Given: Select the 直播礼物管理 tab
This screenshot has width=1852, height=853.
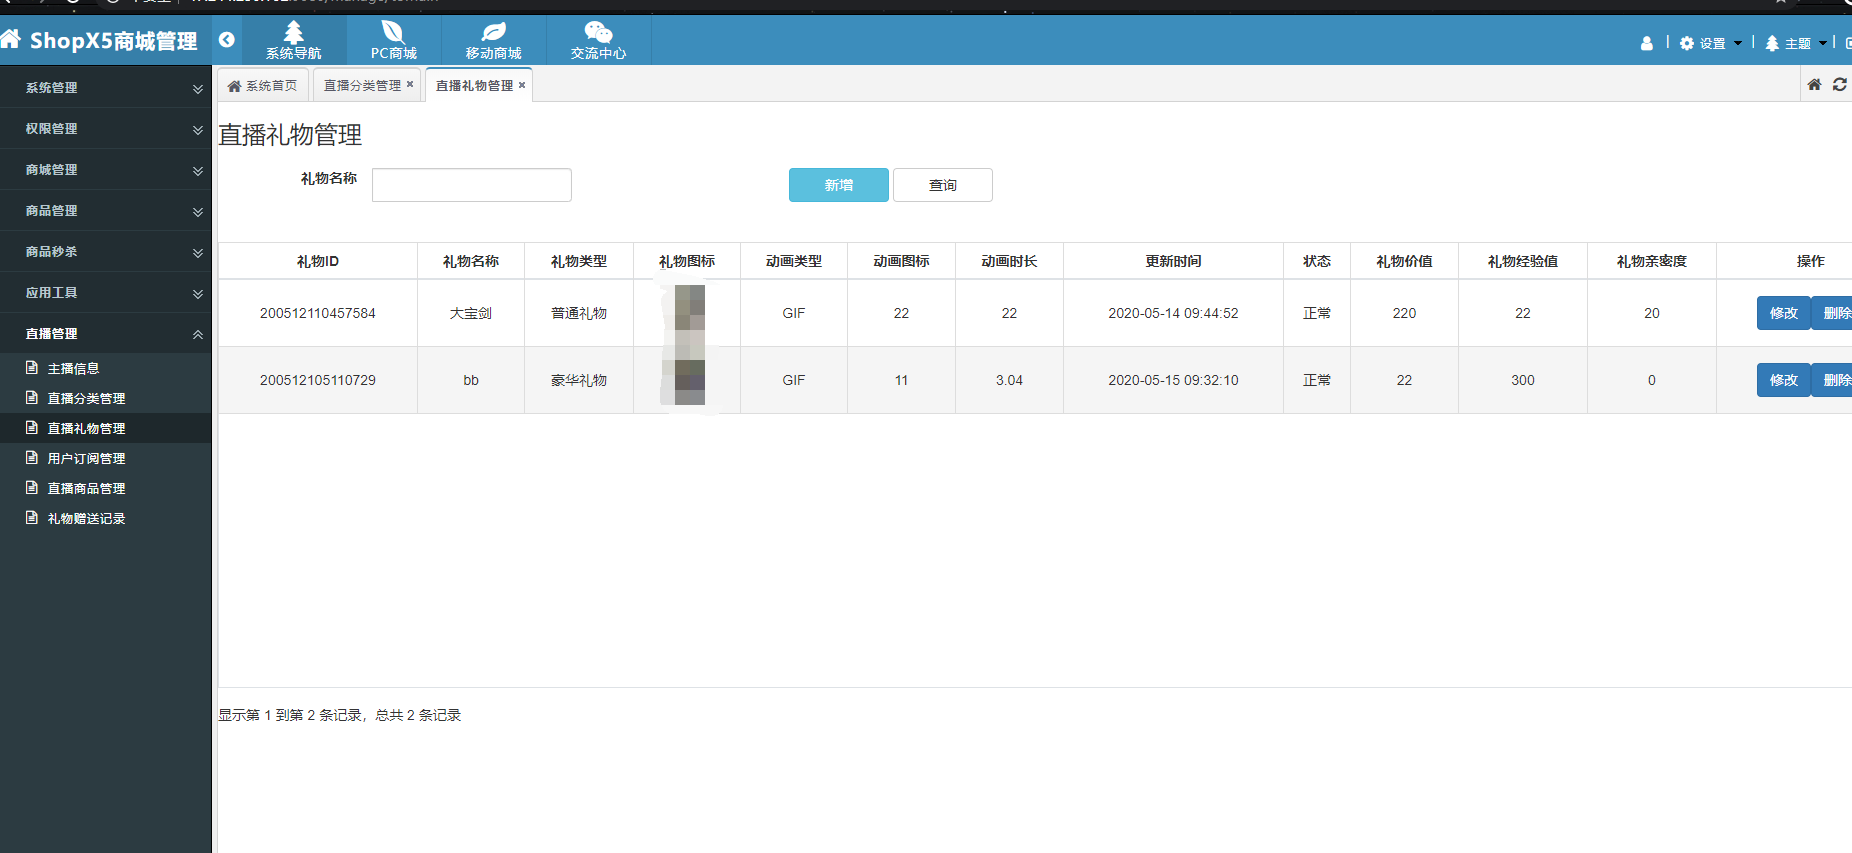Looking at the screenshot, I should (474, 86).
